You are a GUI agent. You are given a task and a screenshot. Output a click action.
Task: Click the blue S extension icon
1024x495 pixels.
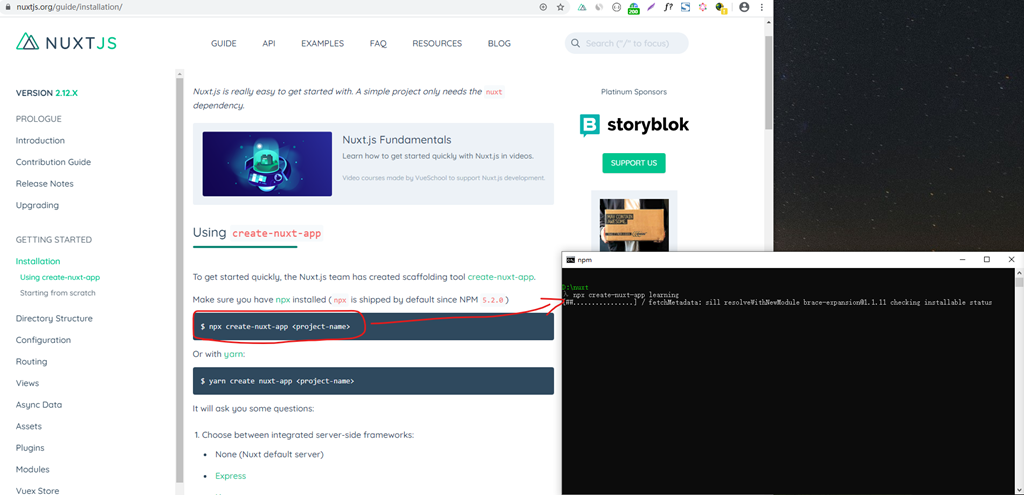686,7
